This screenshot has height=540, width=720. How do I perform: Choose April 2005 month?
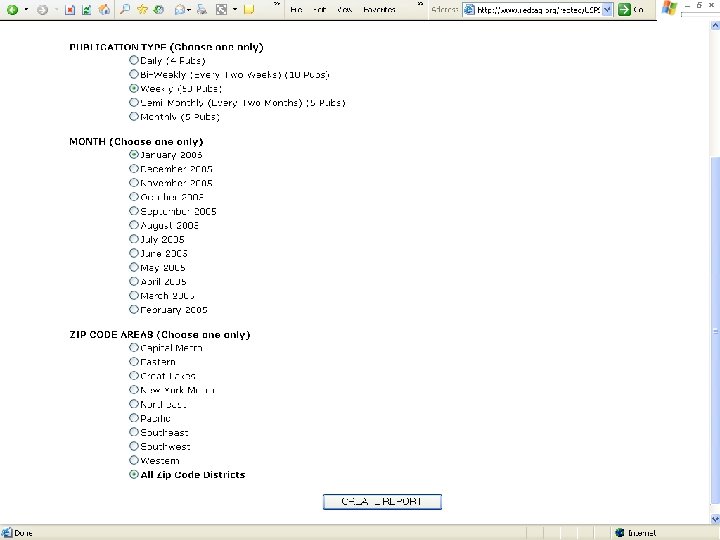(x=134, y=281)
